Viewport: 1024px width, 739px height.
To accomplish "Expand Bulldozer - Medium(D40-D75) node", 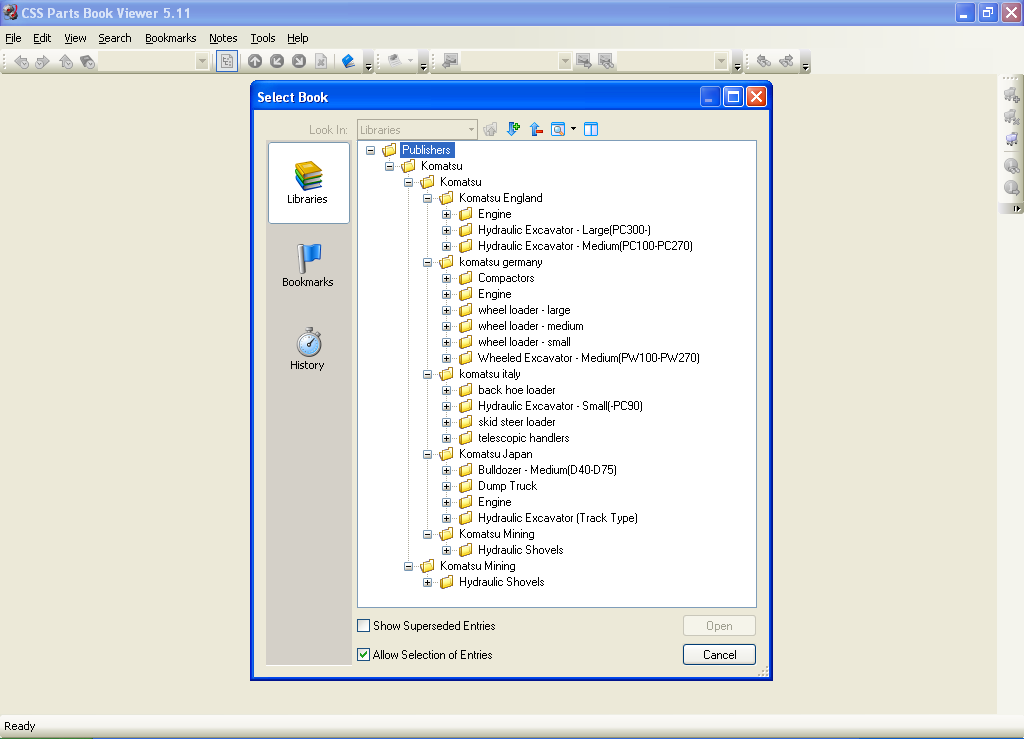I will 447,470.
